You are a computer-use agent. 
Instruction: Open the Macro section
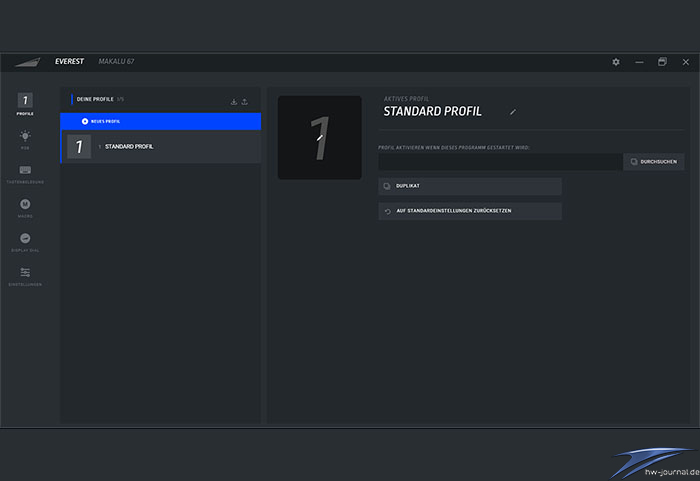[x=25, y=208]
